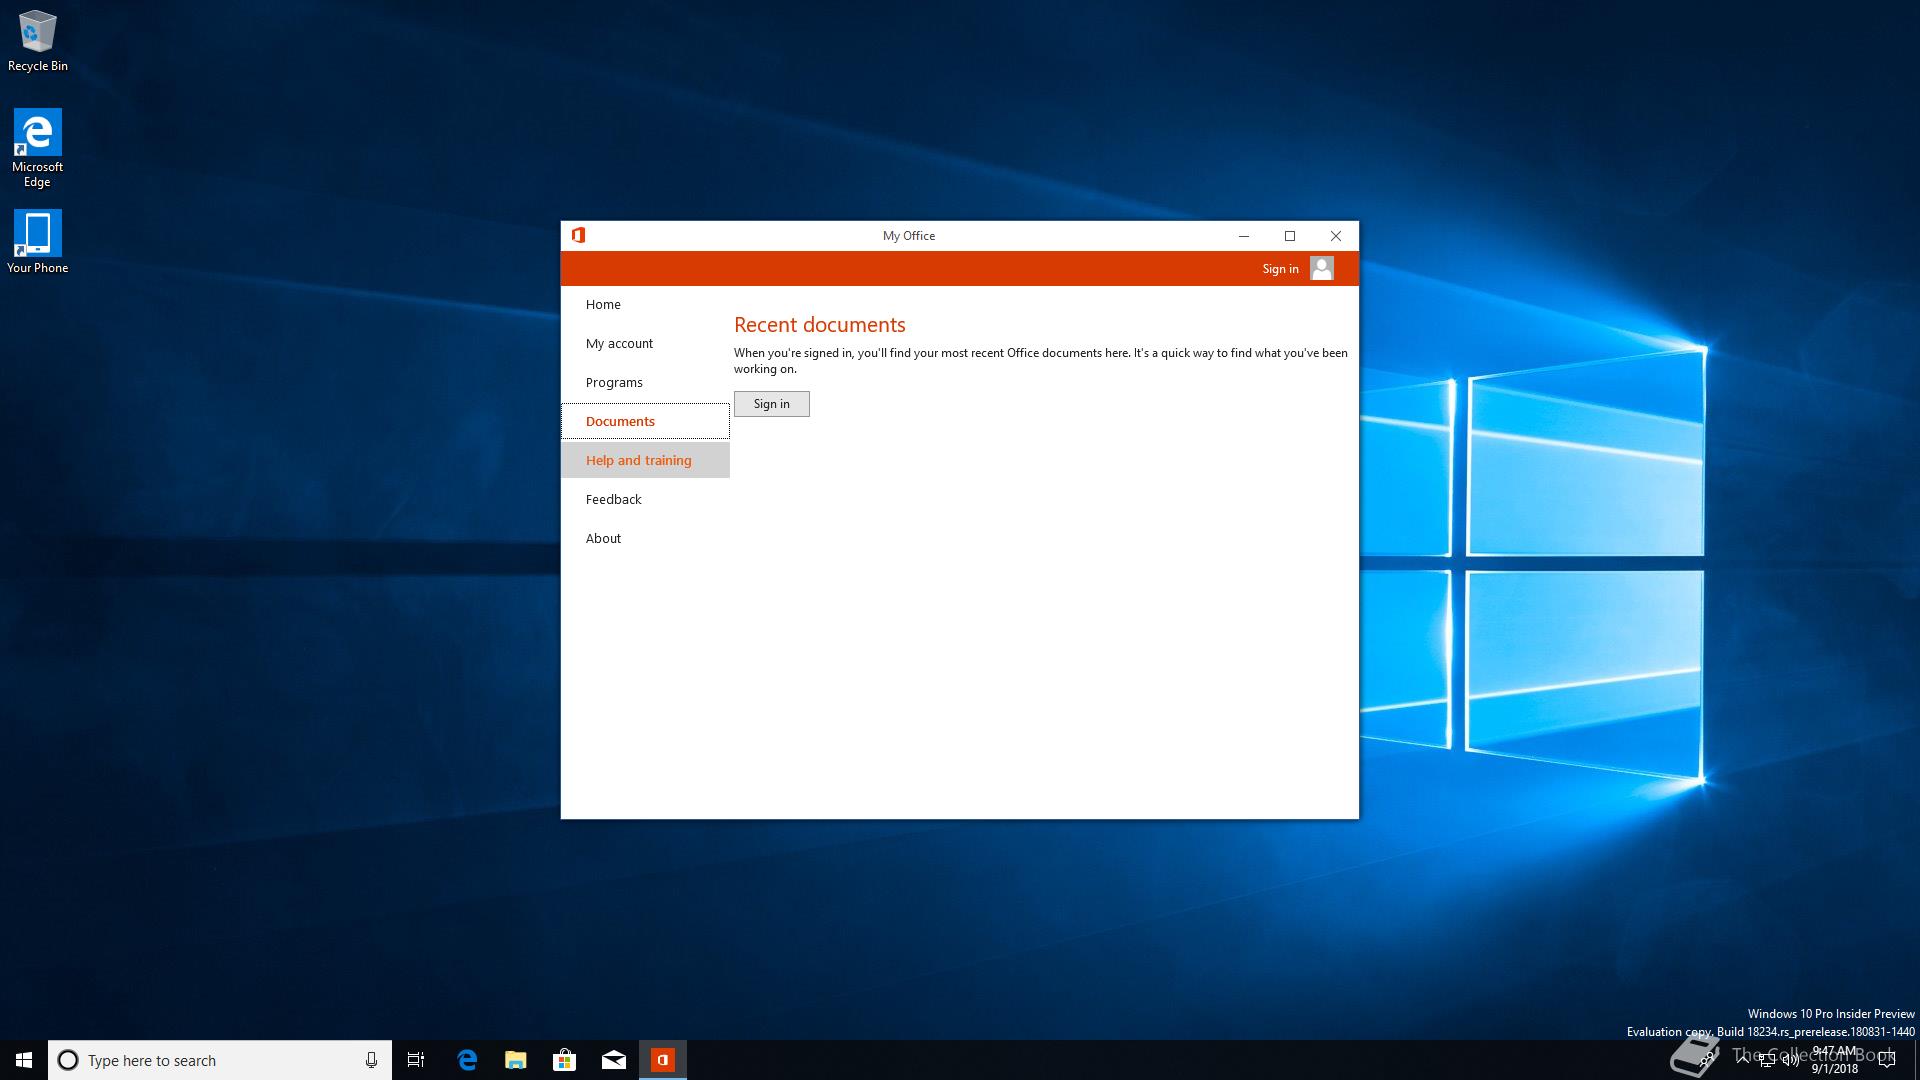
Task: Open Microsoft Edge from the taskbar
Action: [467, 1060]
